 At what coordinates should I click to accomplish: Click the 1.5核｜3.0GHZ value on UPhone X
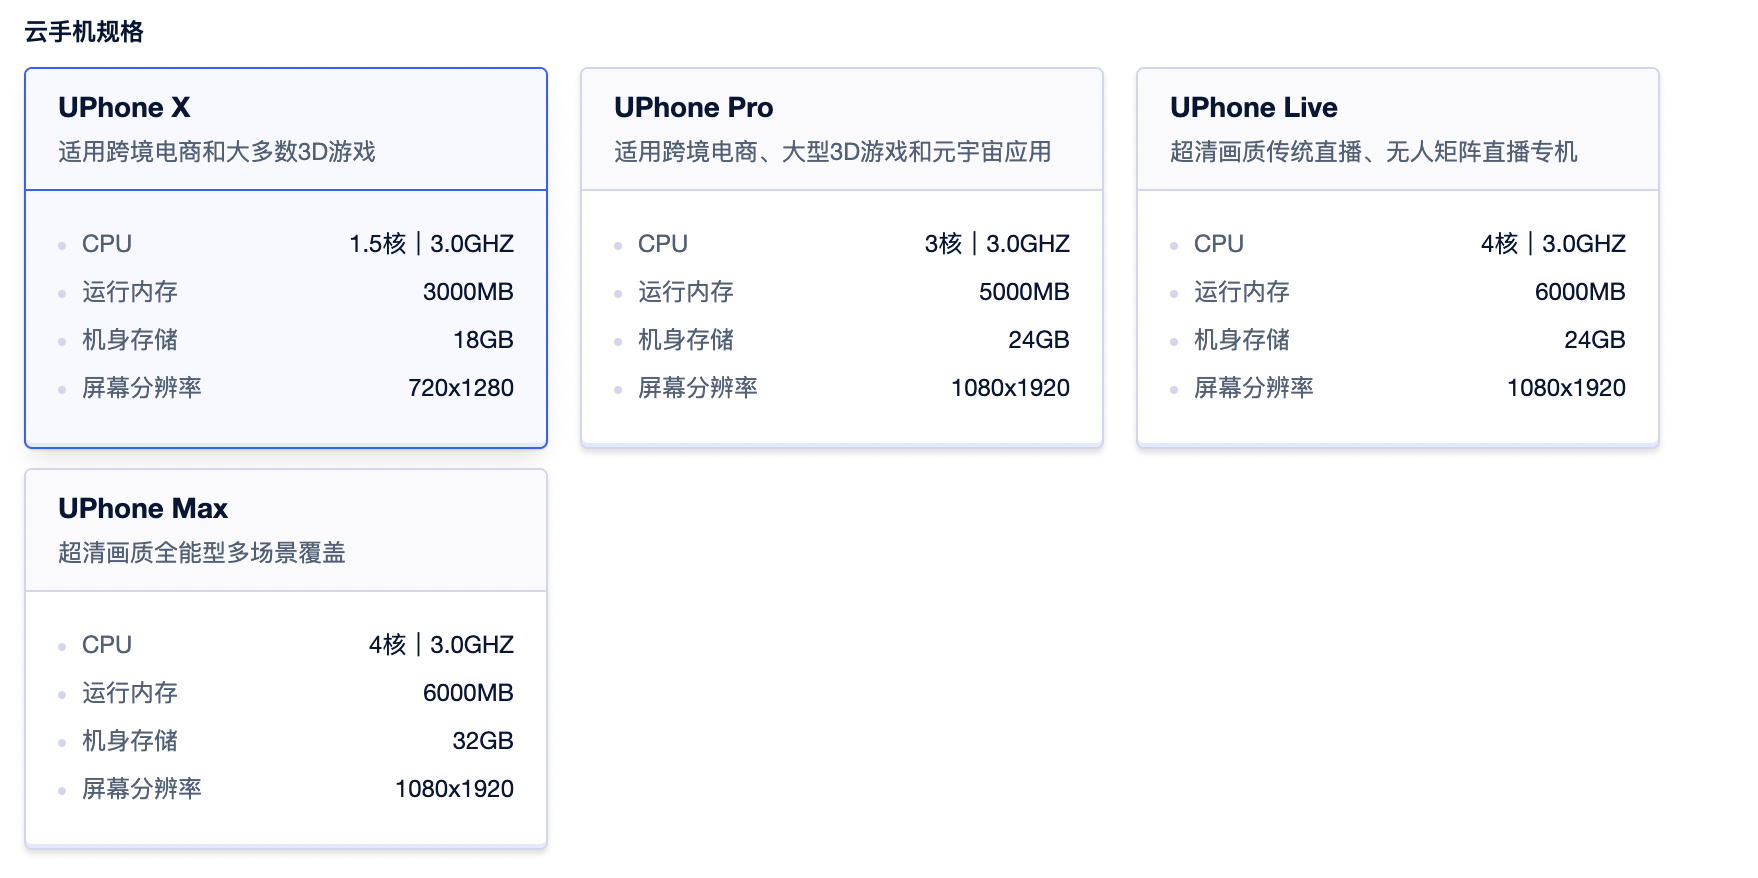[x=431, y=243]
